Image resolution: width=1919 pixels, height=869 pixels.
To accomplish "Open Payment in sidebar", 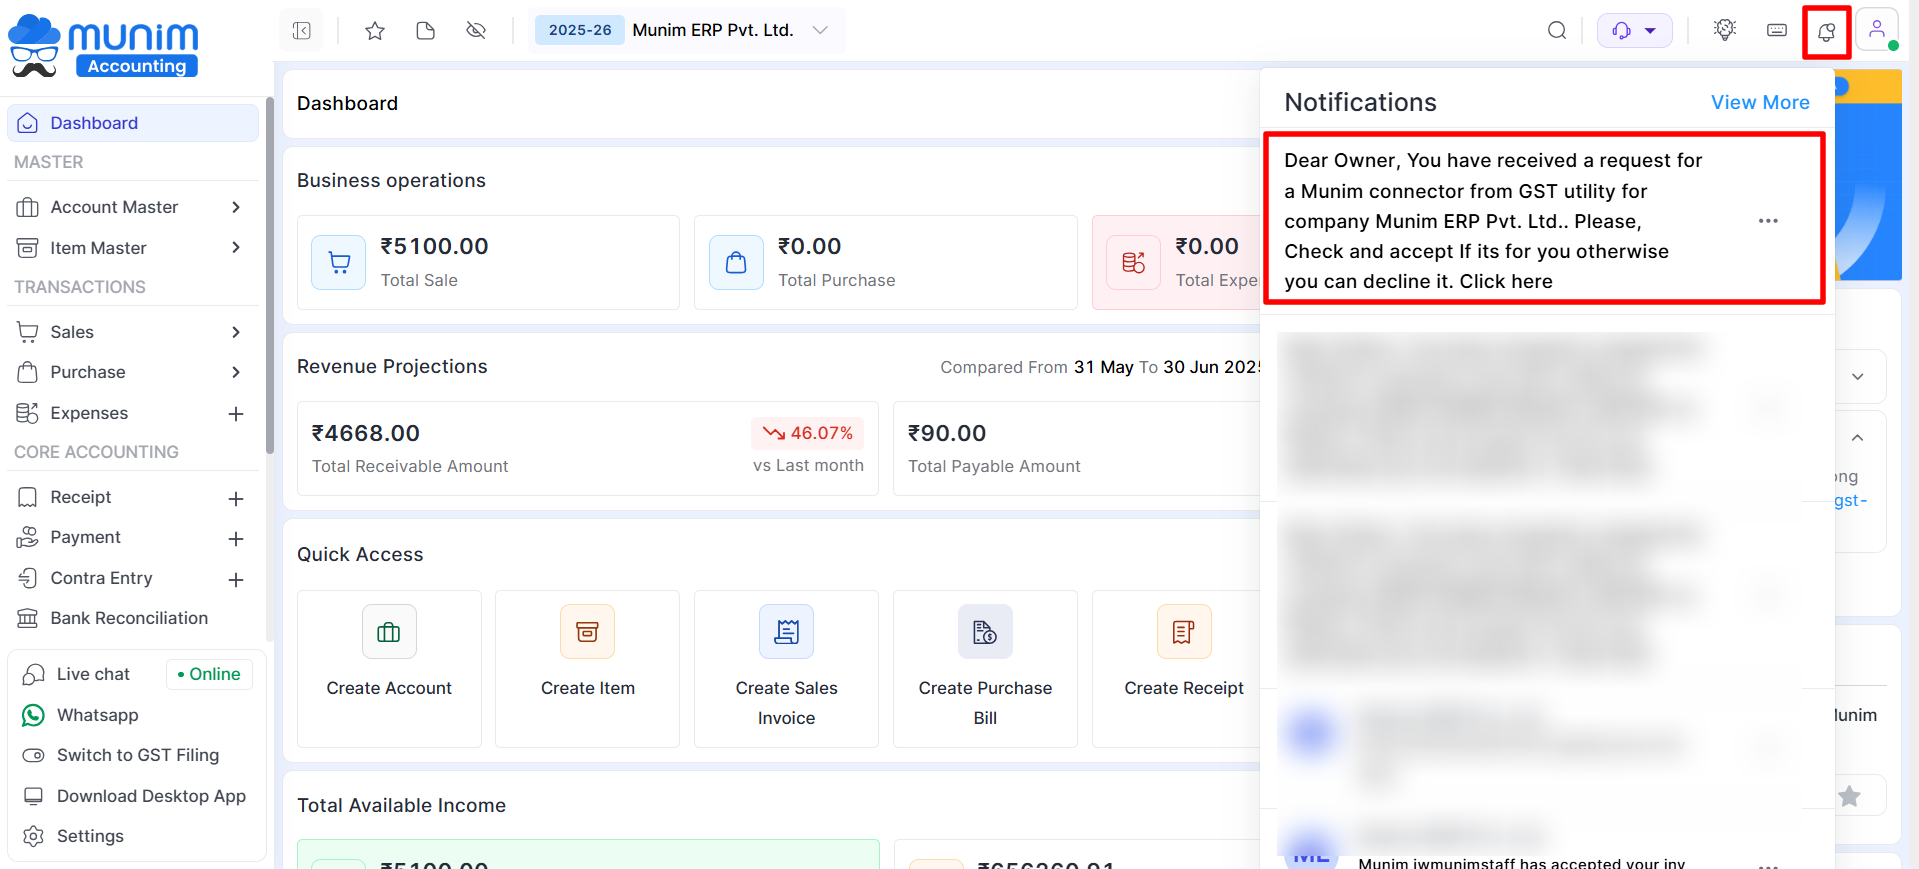I will click(85, 537).
